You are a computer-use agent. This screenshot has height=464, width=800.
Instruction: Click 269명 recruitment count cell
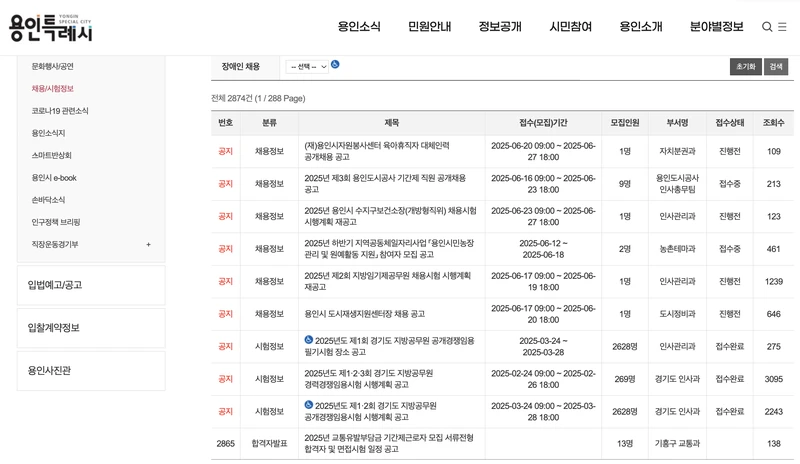pos(625,379)
